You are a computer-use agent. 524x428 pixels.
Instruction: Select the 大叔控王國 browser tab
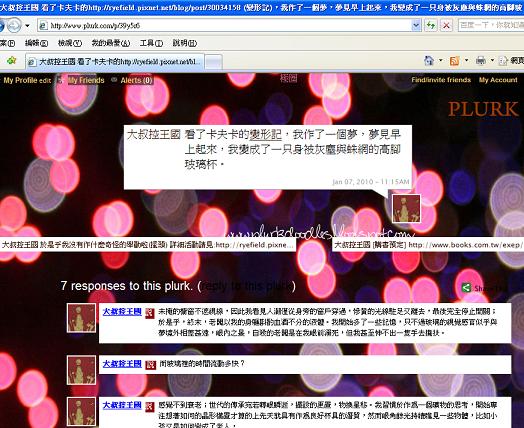115,62
